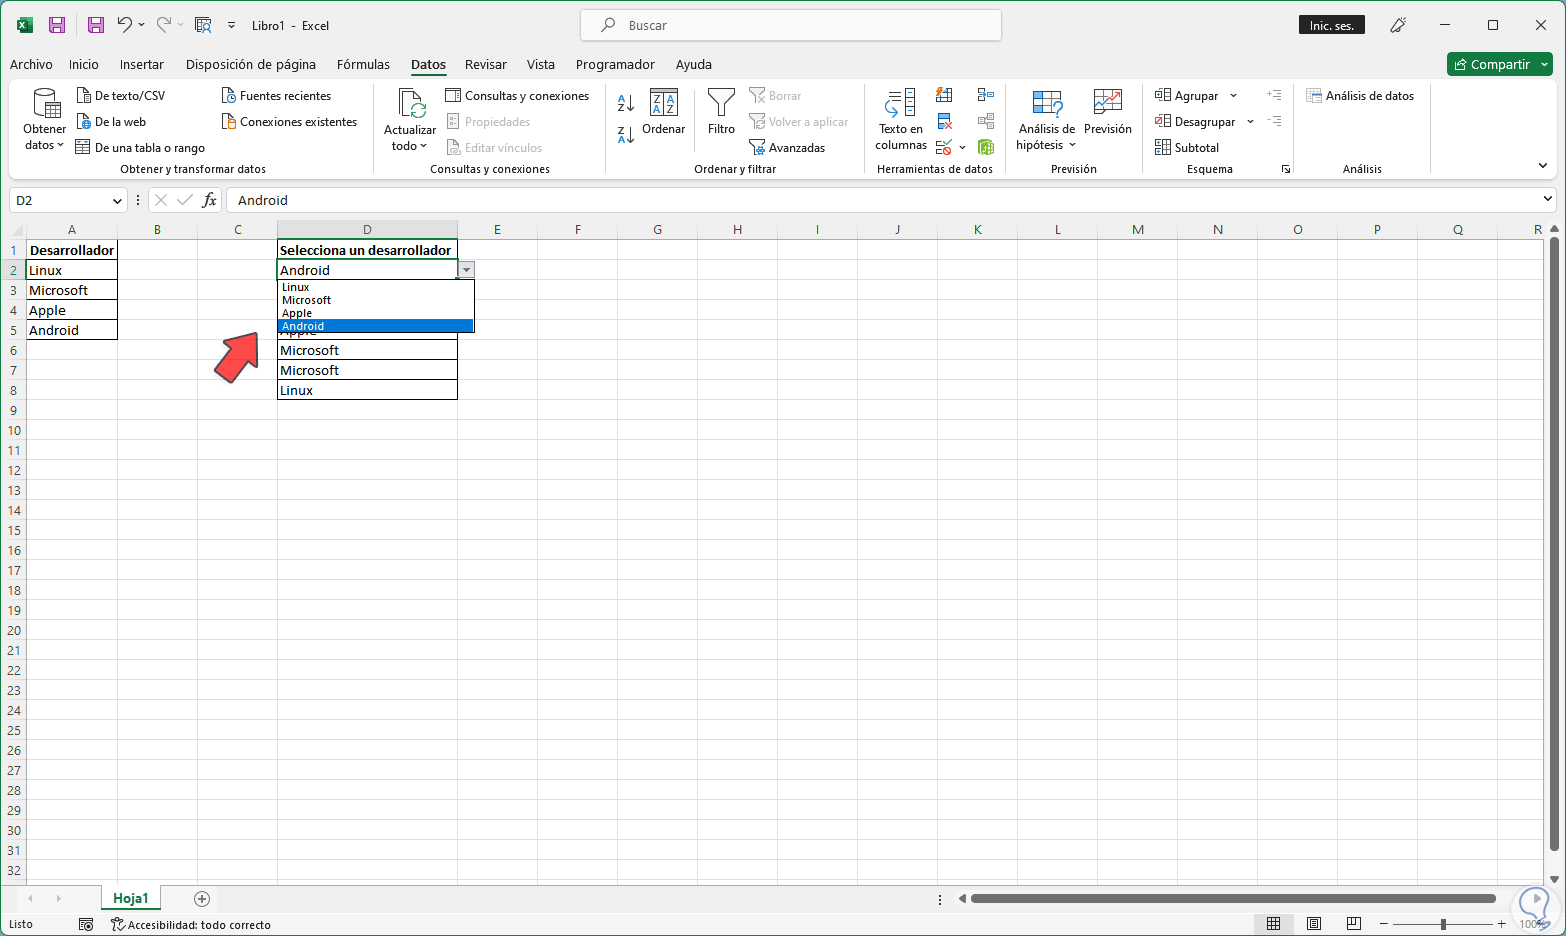Click the zoom slider handle
The width and height of the screenshot is (1566, 936).
pos(1443,923)
